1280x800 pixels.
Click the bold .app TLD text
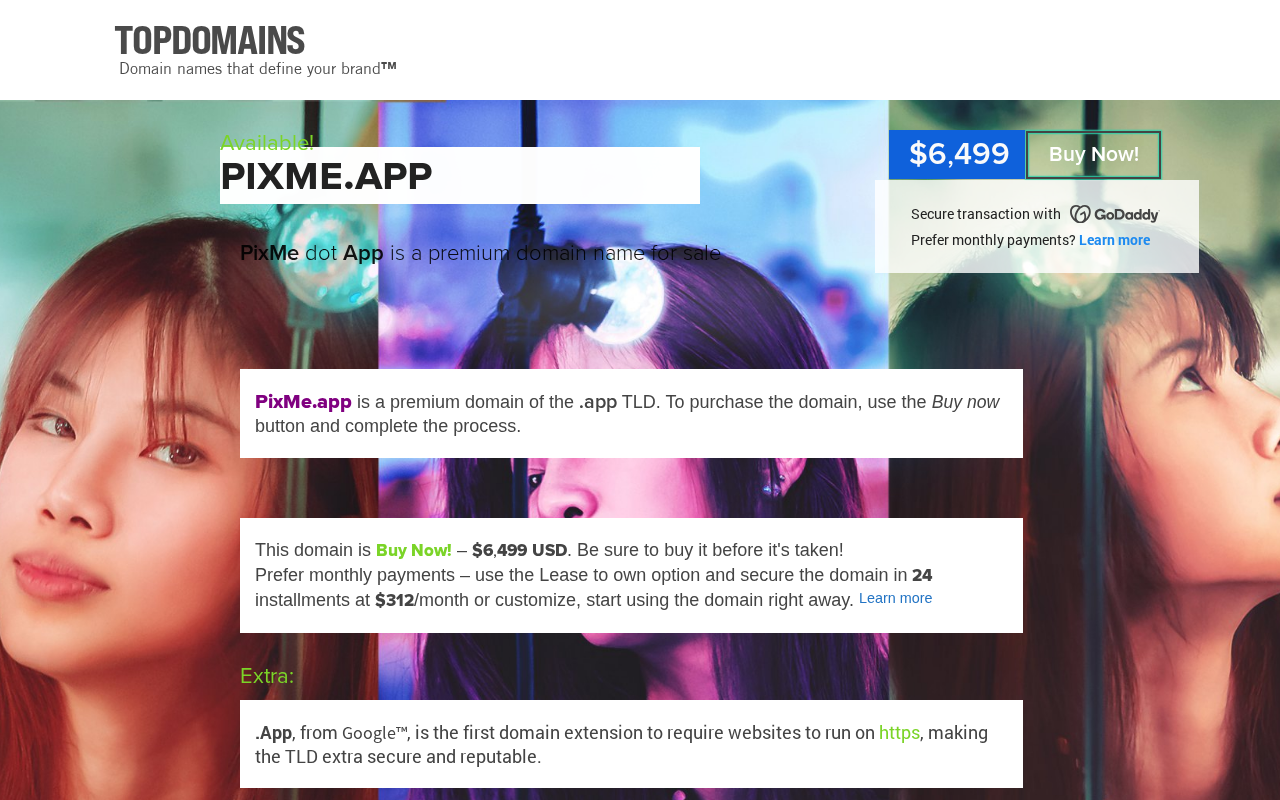[598, 402]
